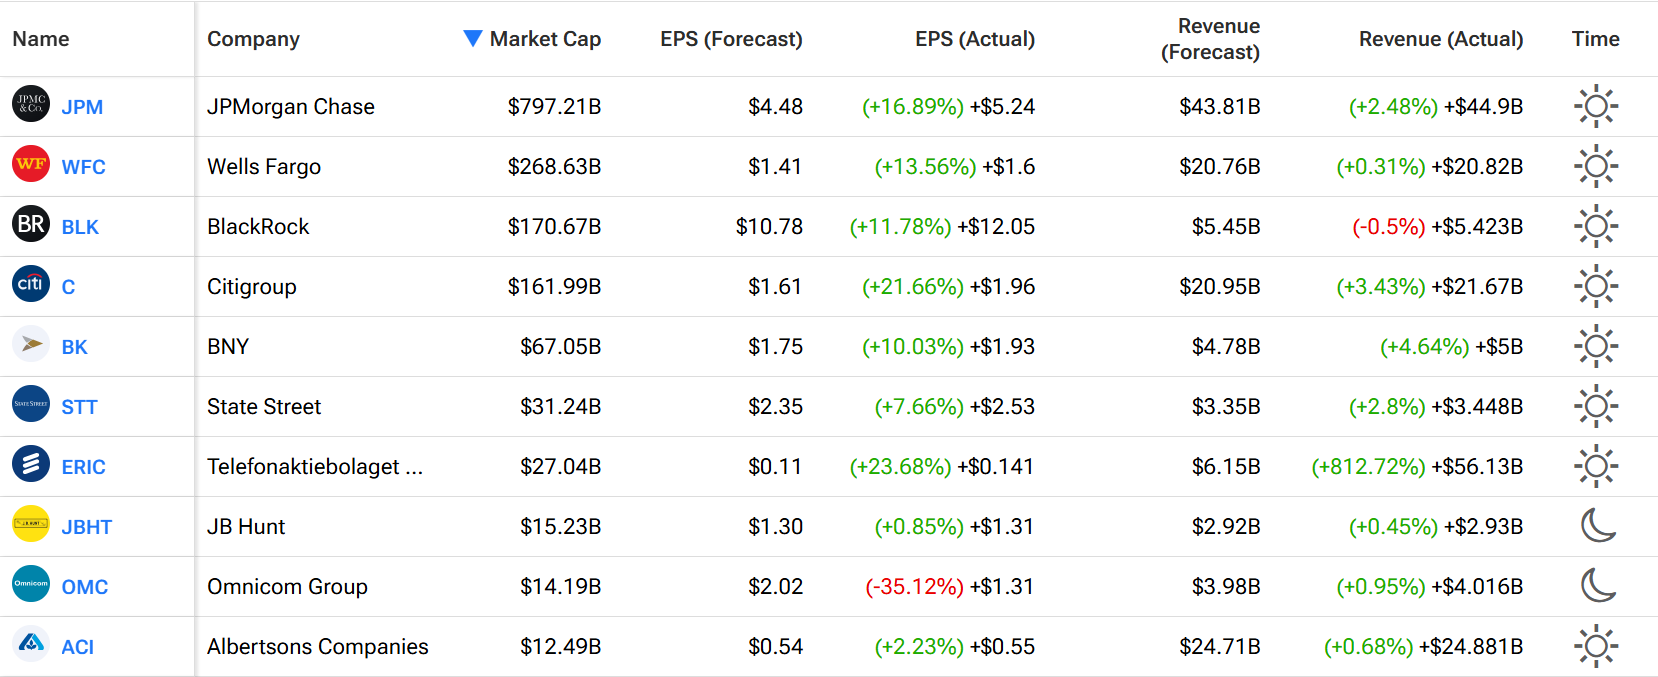This screenshot has width=1658, height=677.
Task: Click the Time column header
Action: 1595,39
